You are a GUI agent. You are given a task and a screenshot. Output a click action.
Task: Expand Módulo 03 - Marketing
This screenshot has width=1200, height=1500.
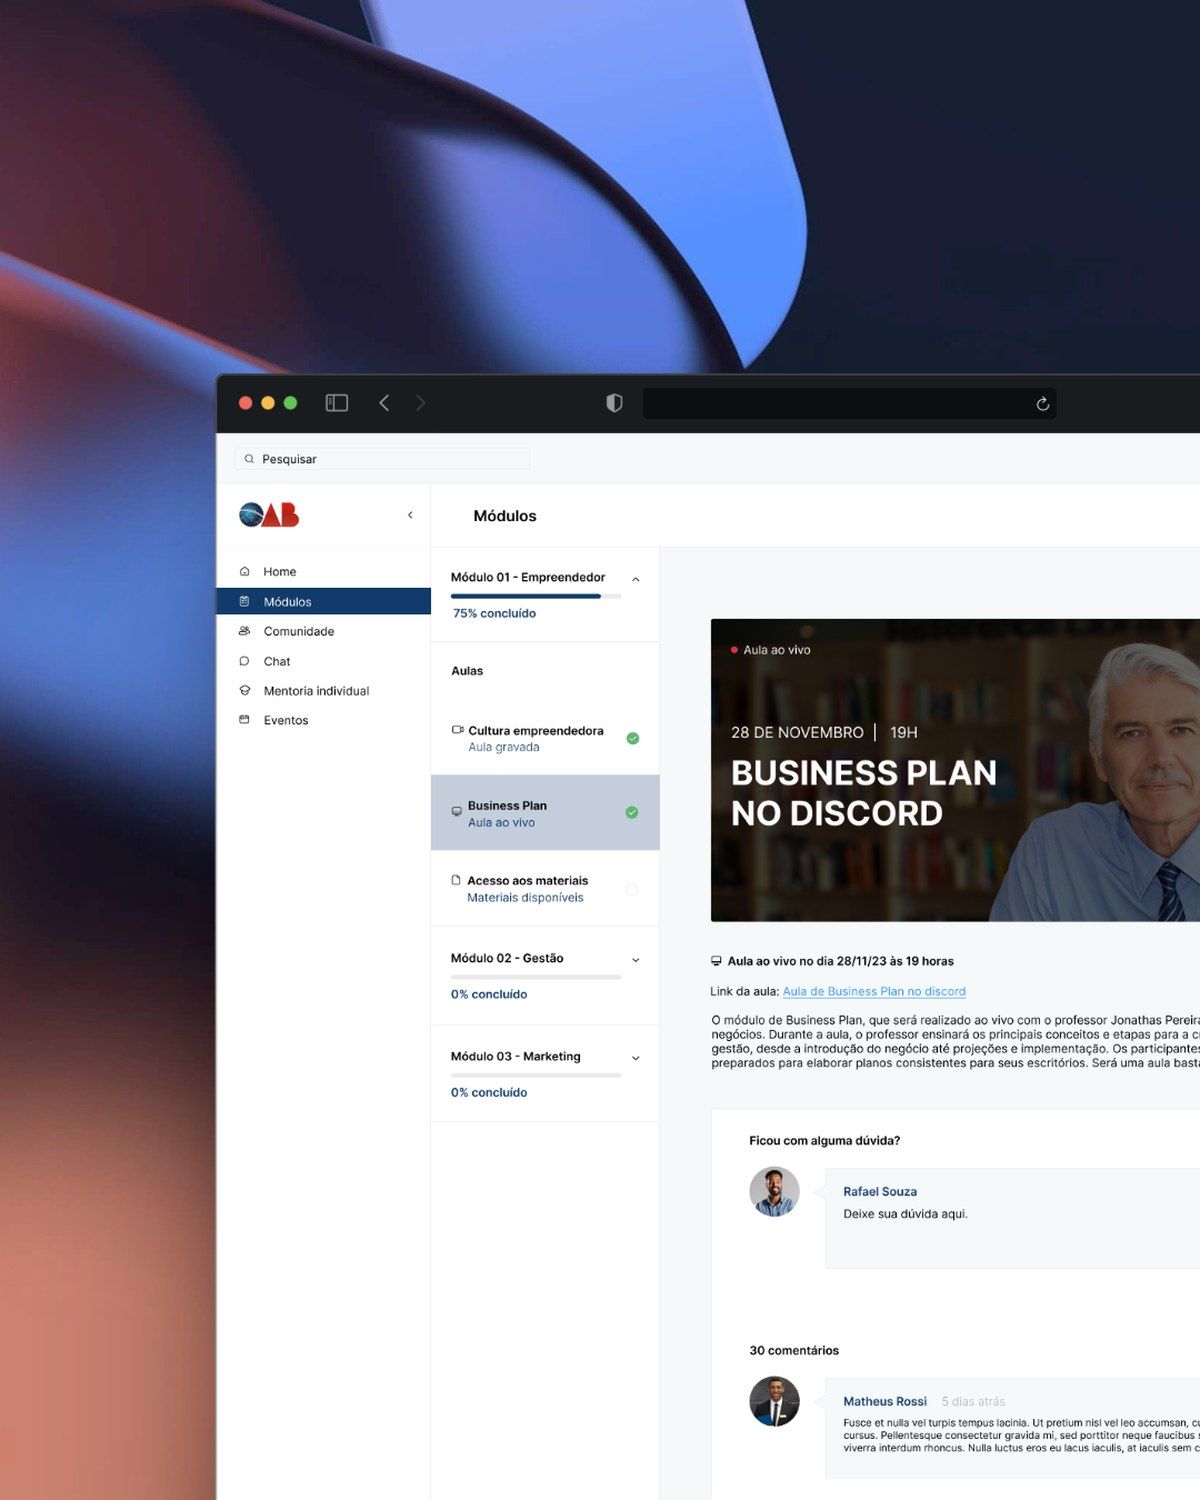[635, 1058]
